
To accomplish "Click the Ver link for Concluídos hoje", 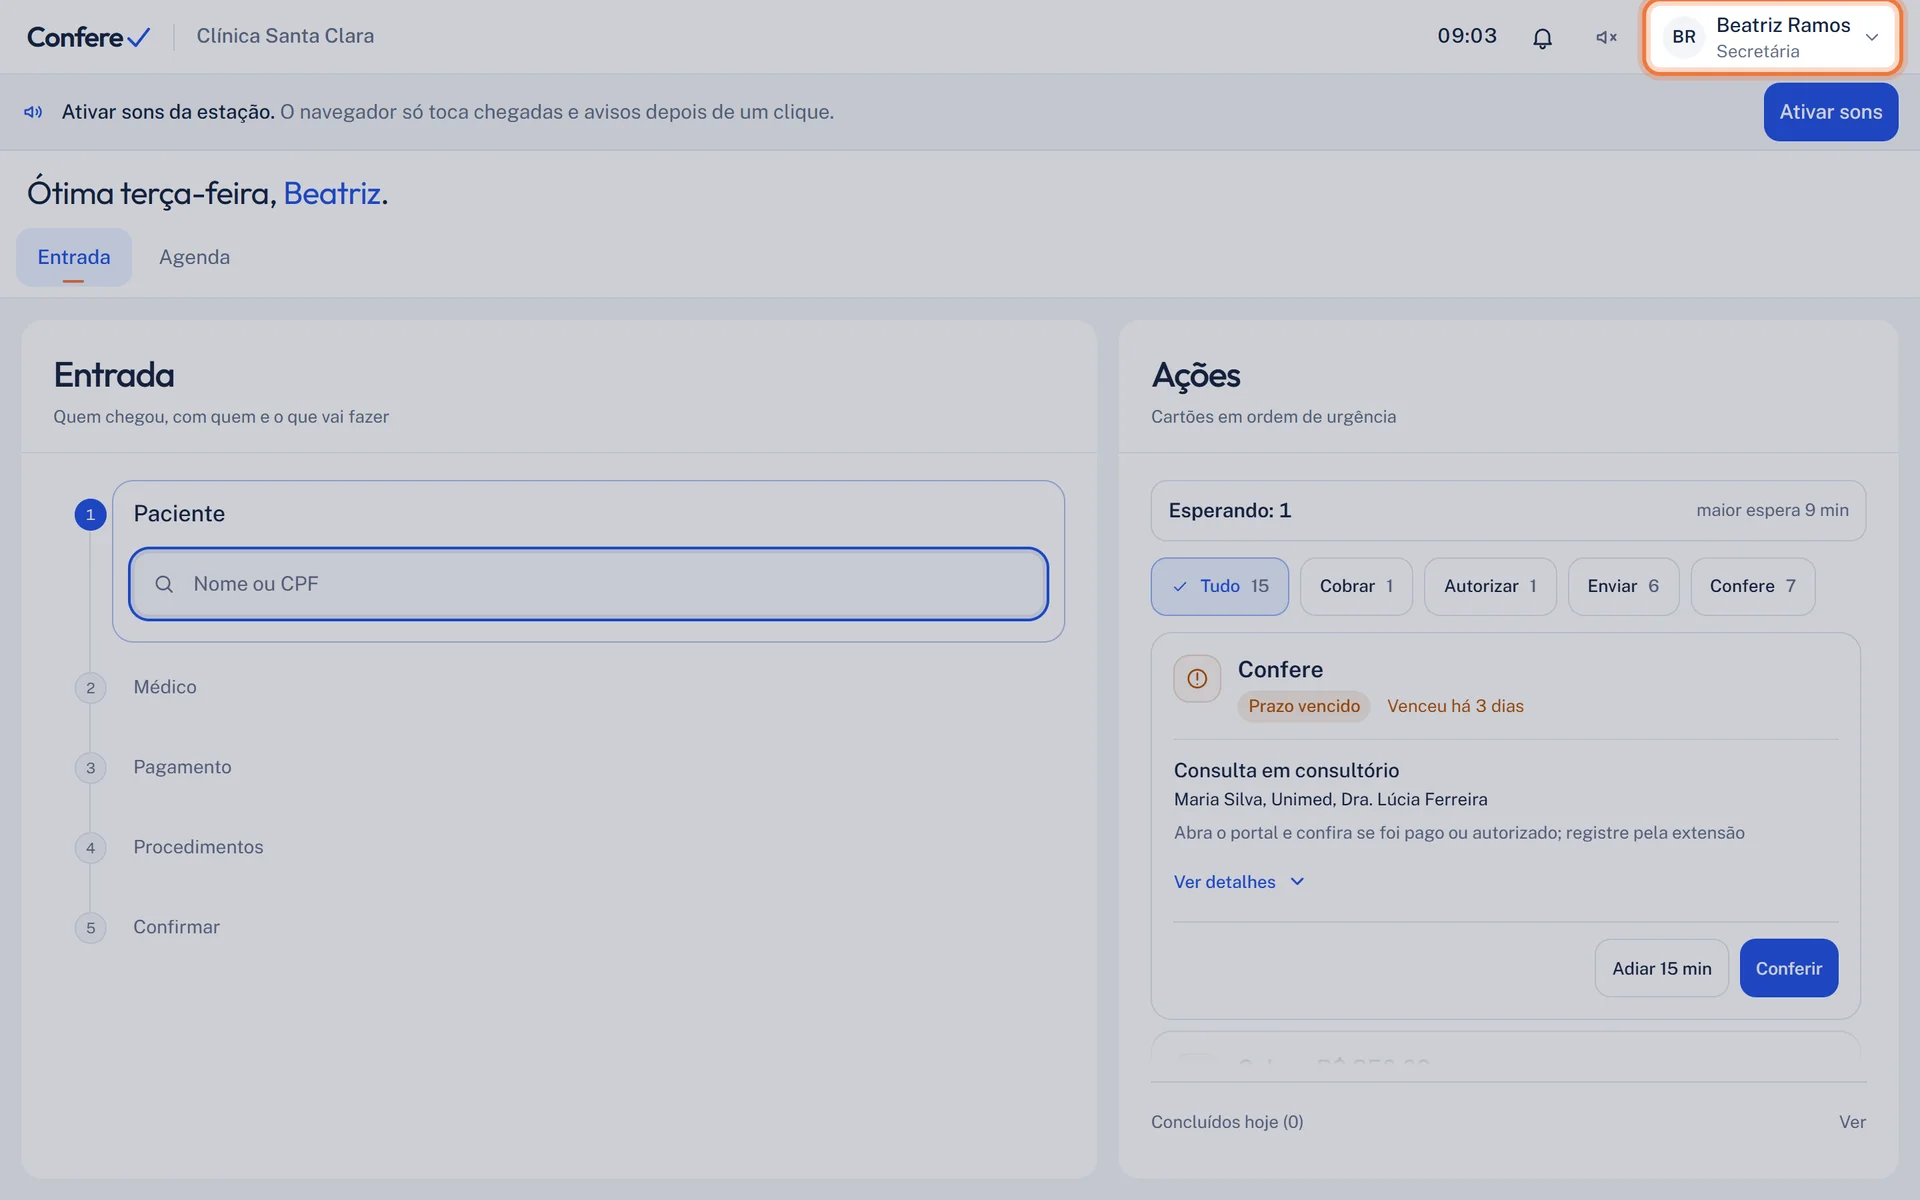I will (1852, 1122).
